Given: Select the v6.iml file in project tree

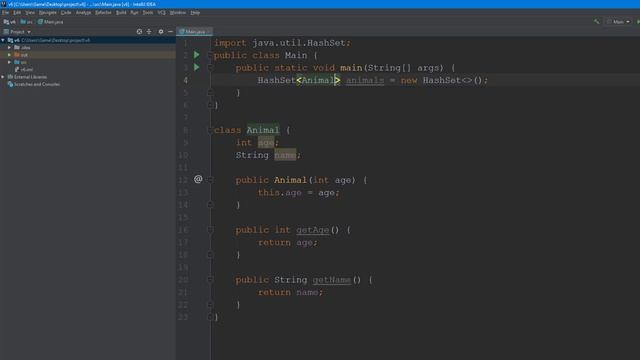Looking at the screenshot, I should point(24,69).
